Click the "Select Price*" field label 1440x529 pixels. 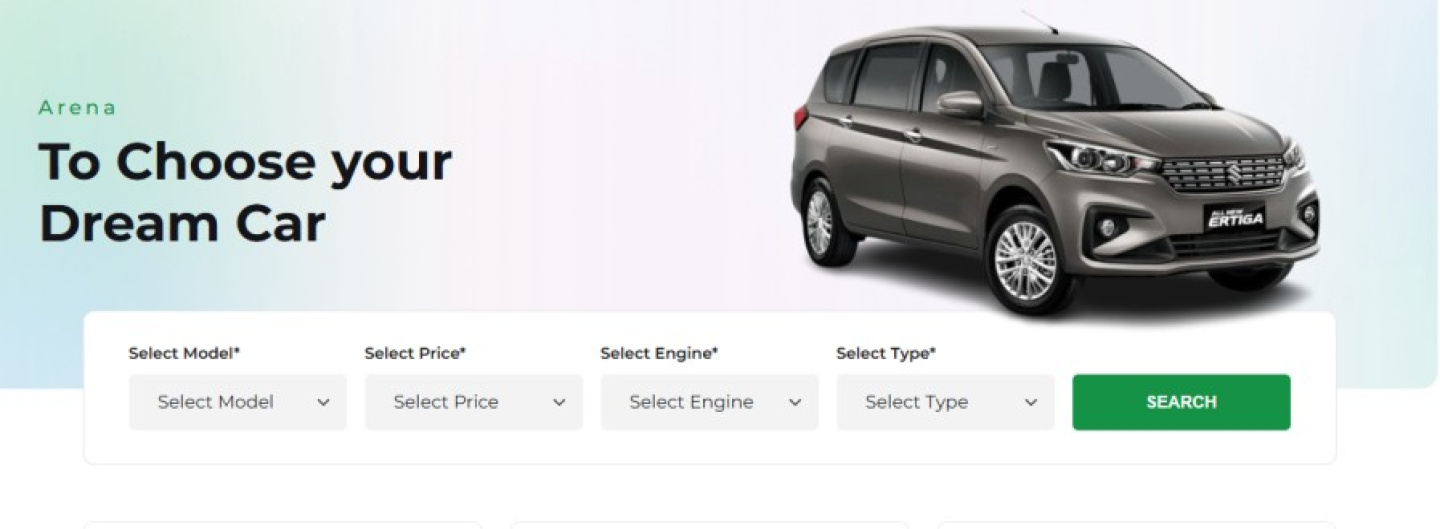[x=415, y=353]
